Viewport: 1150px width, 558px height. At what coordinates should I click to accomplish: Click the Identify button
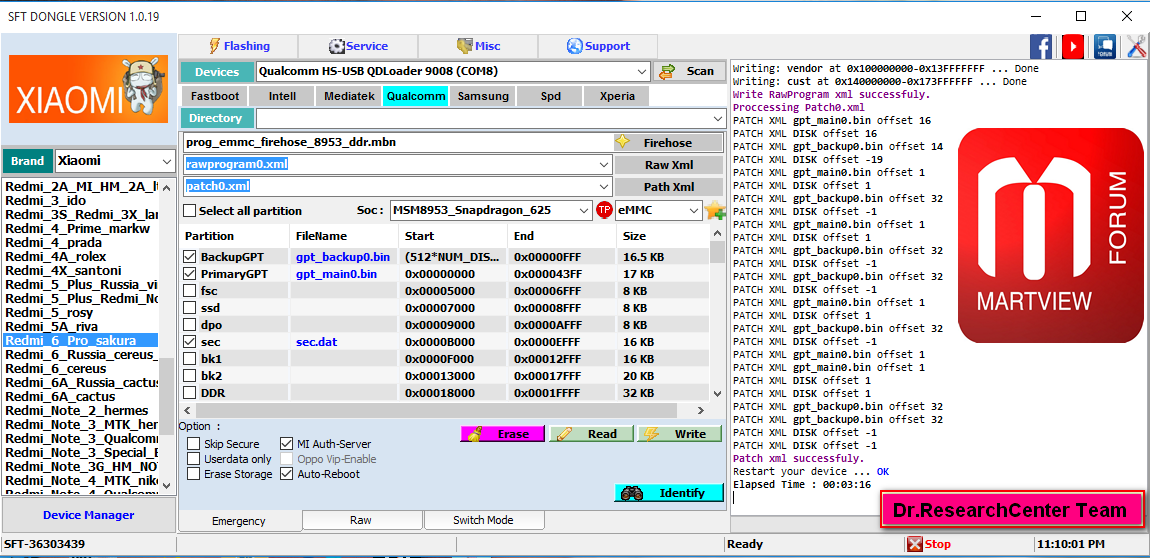coord(669,493)
